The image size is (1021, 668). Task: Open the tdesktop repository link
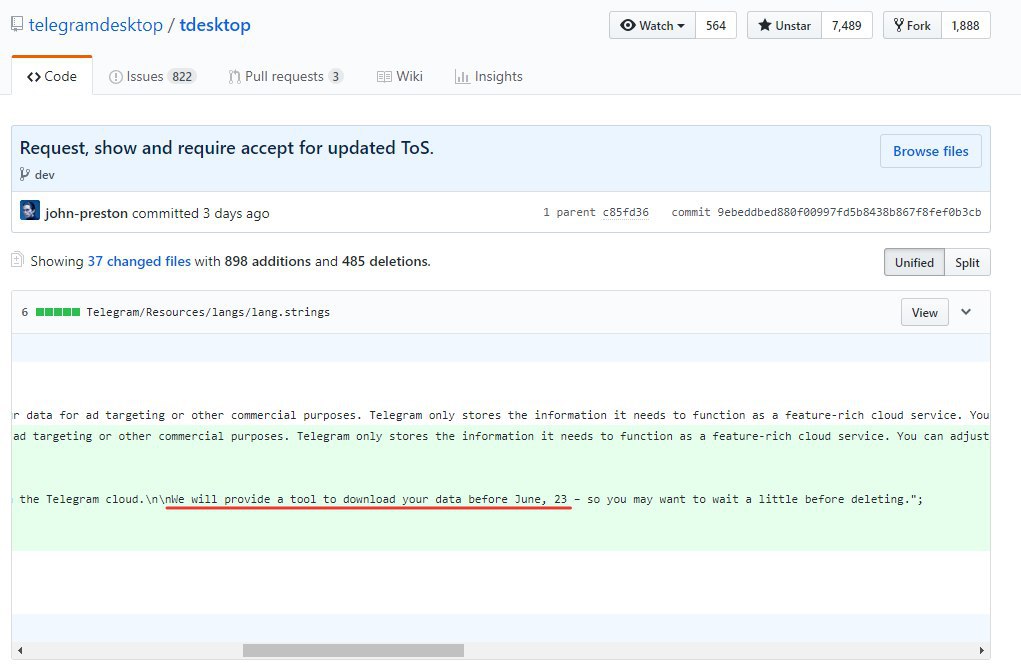click(x=215, y=25)
